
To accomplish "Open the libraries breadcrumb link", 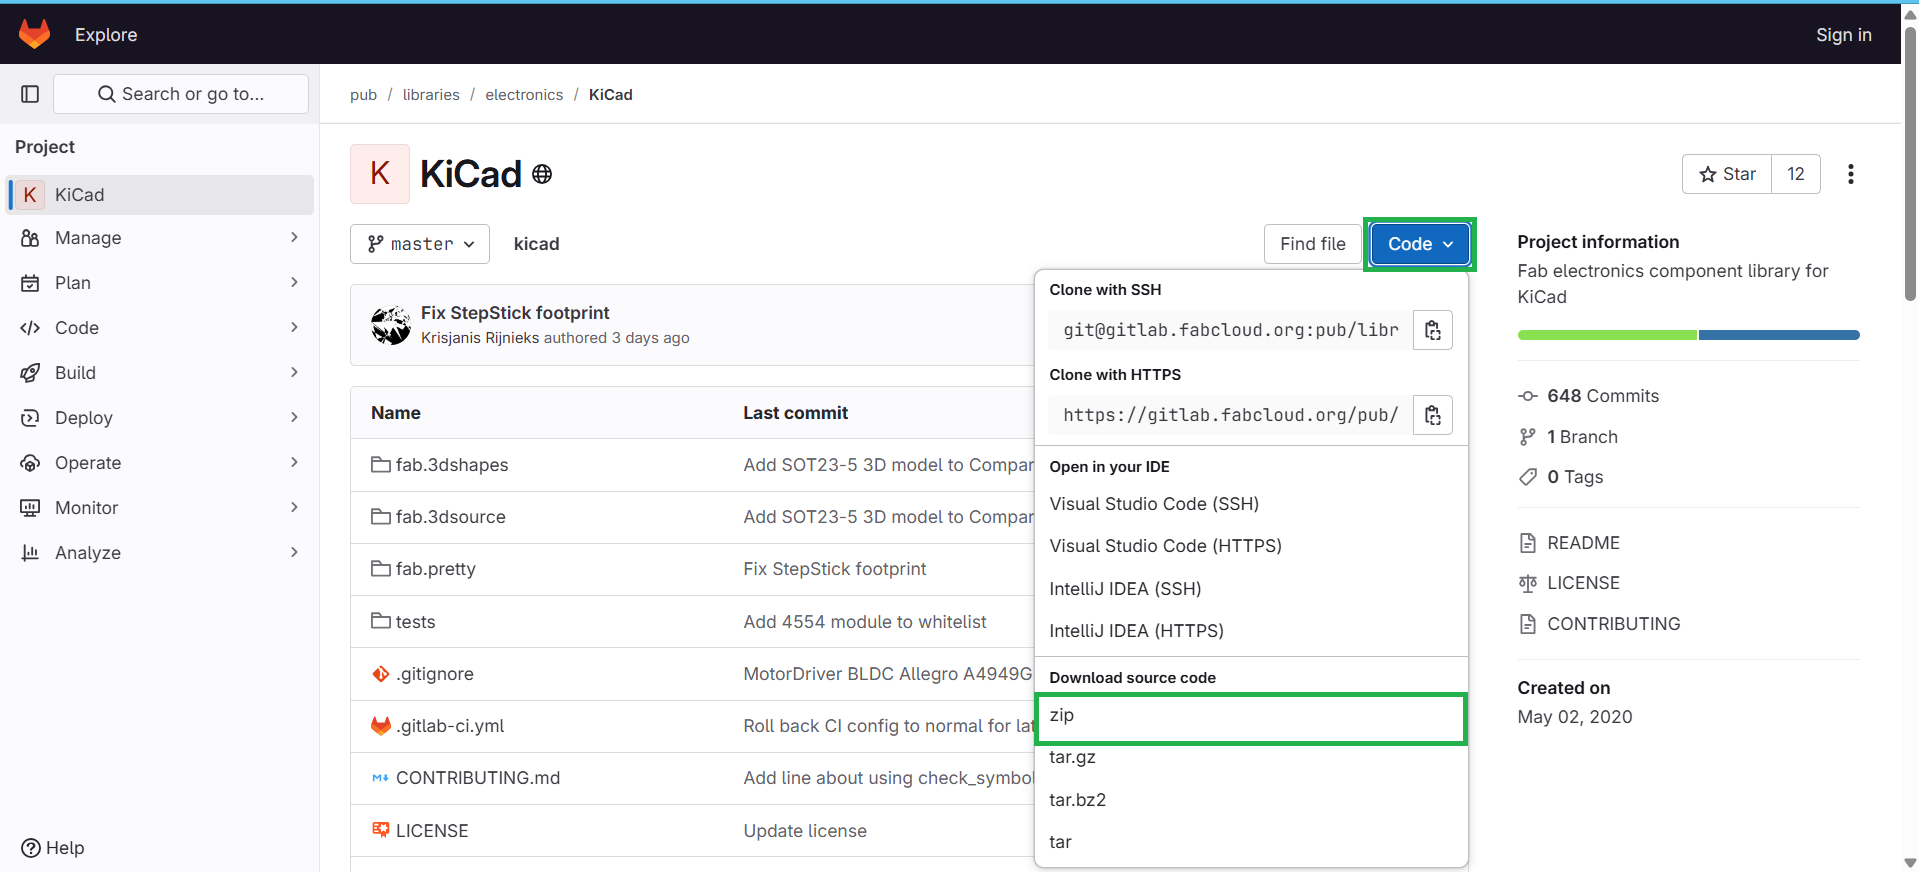I will tap(431, 94).
